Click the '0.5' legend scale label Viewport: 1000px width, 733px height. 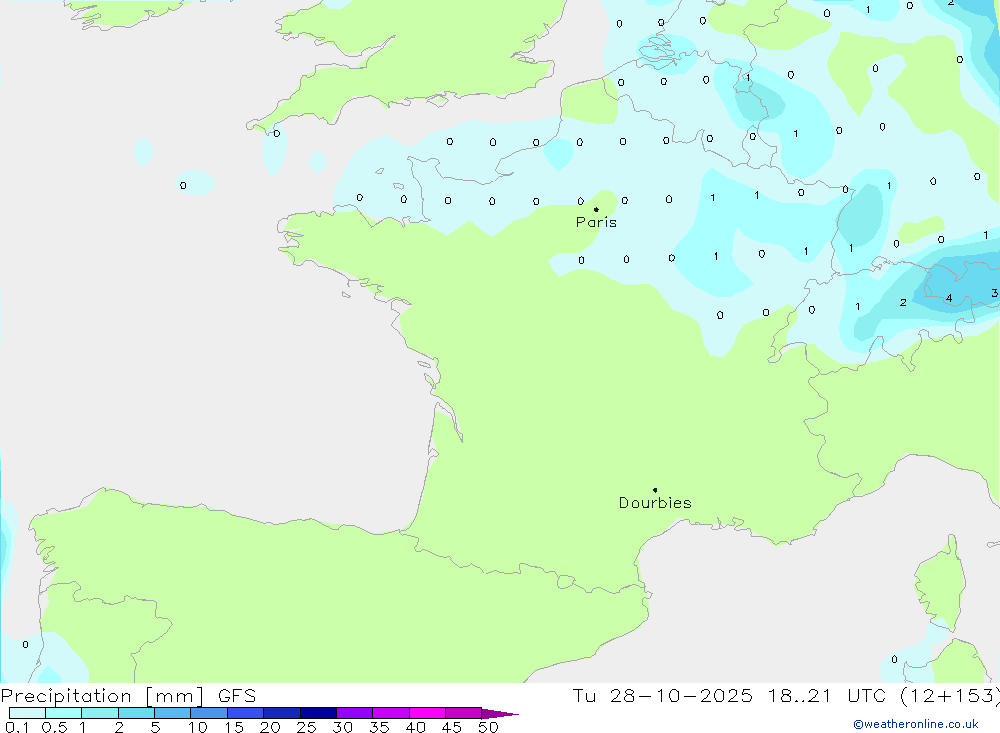[54, 727]
